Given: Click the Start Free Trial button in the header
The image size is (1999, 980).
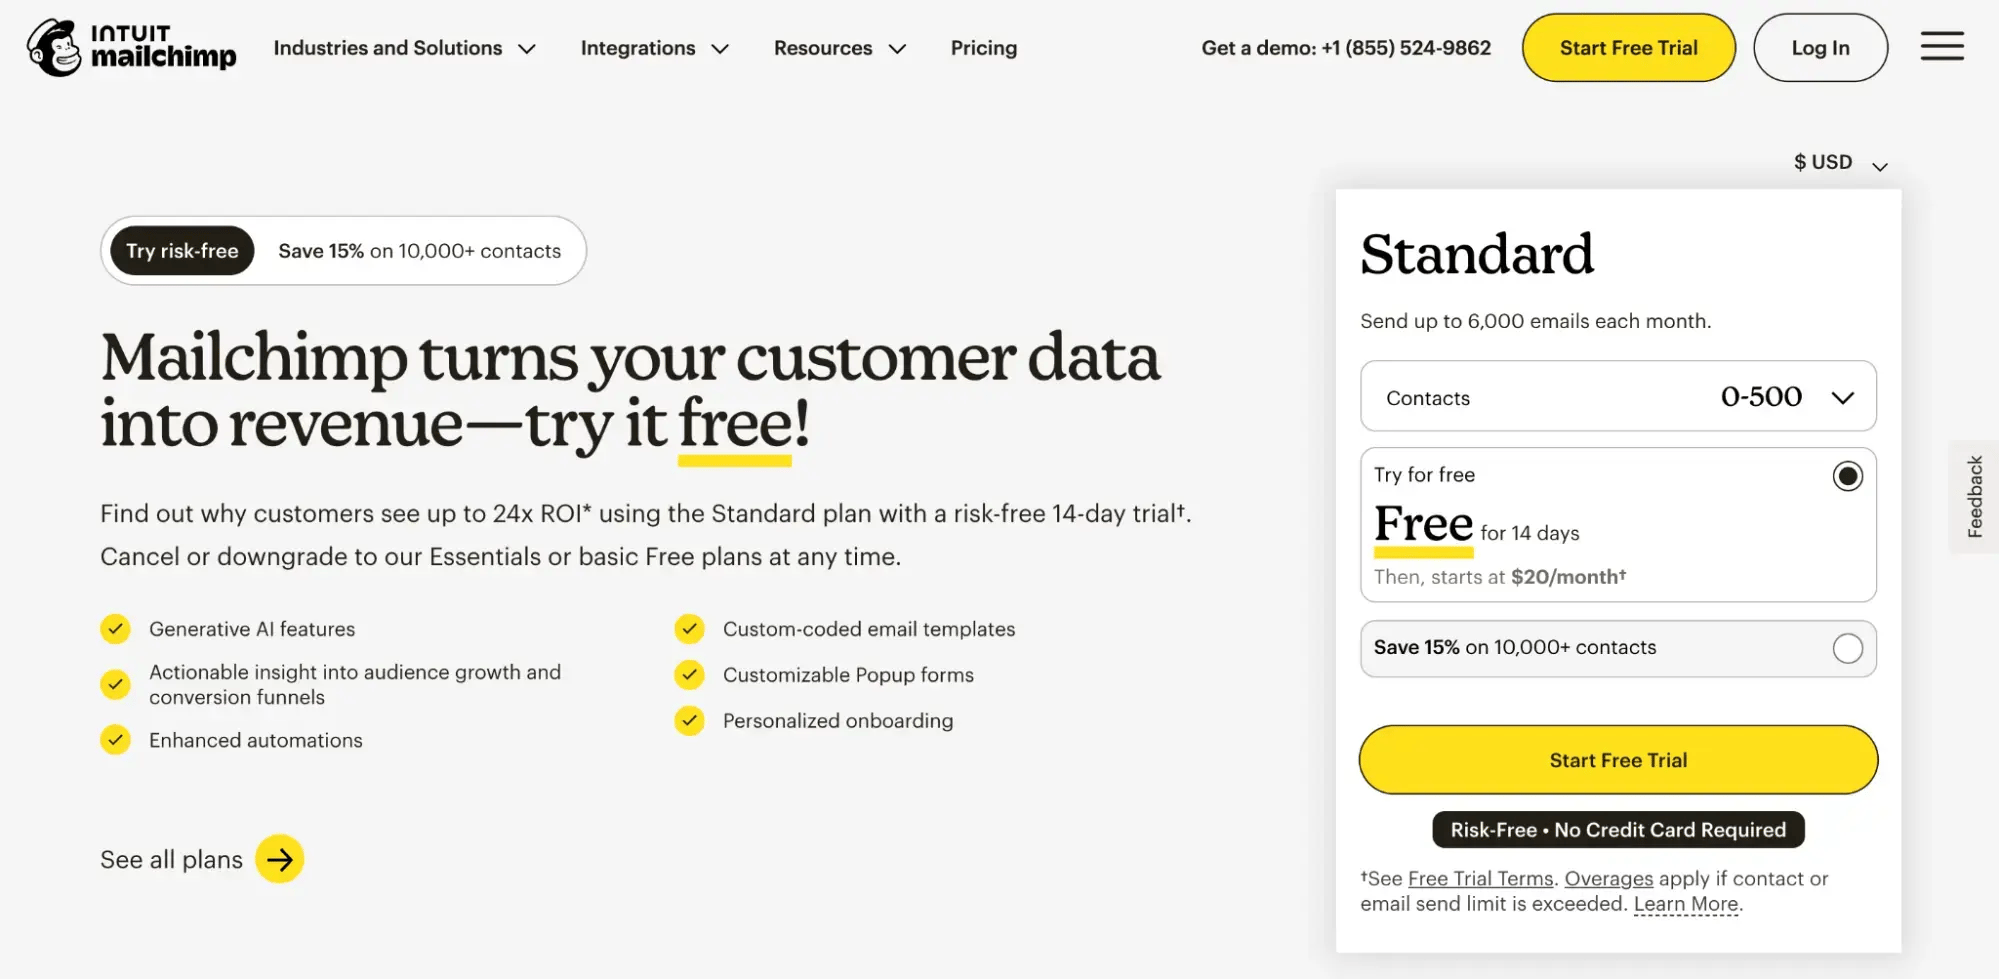Looking at the screenshot, I should point(1628,46).
